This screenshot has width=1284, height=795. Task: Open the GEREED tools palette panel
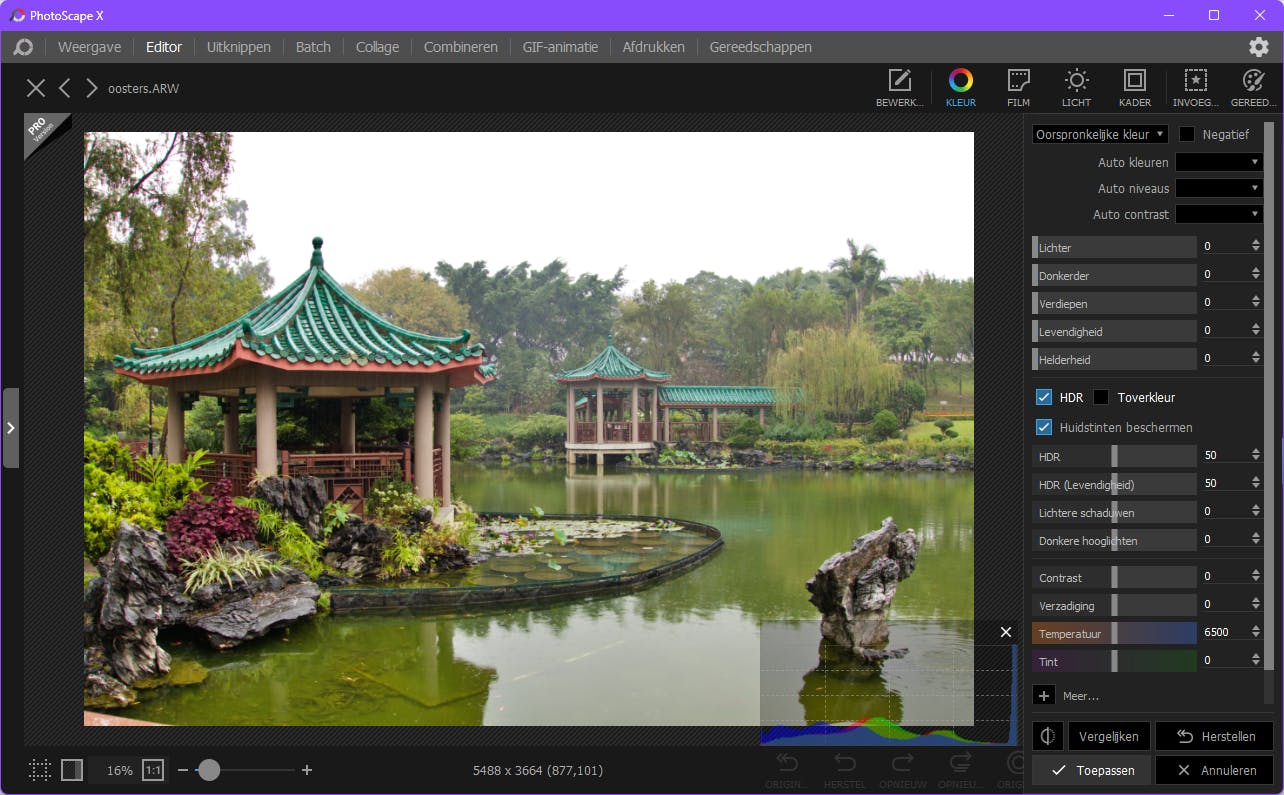click(1253, 88)
